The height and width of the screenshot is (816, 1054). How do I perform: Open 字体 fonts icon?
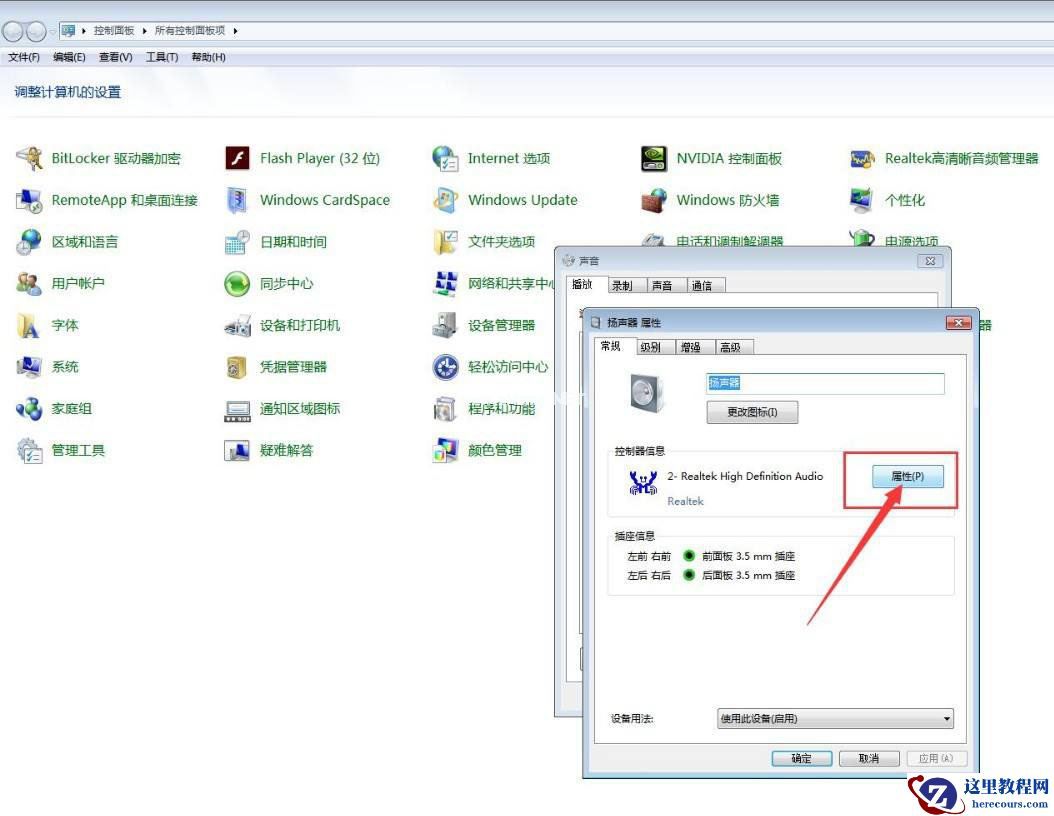pyautogui.click(x=30, y=325)
